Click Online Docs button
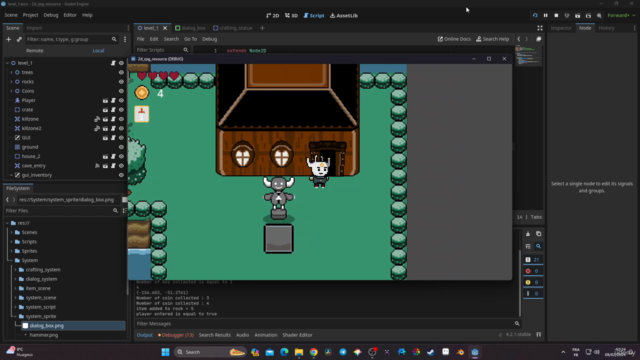The image size is (640, 360). pyautogui.click(x=454, y=39)
